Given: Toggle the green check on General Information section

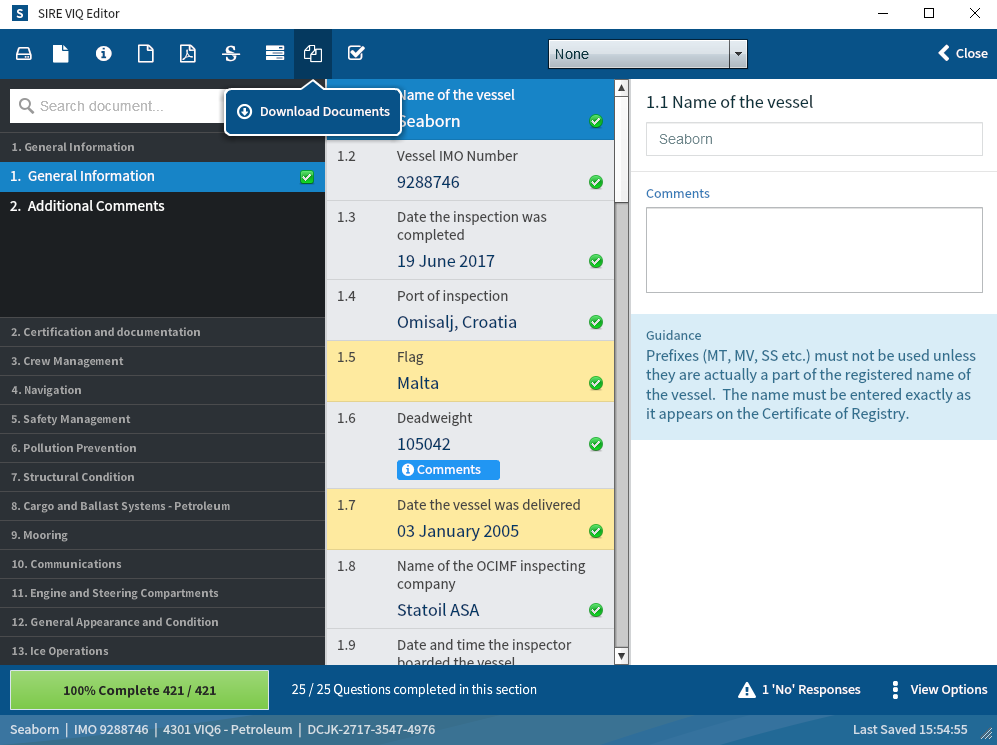Looking at the screenshot, I should click(307, 177).
